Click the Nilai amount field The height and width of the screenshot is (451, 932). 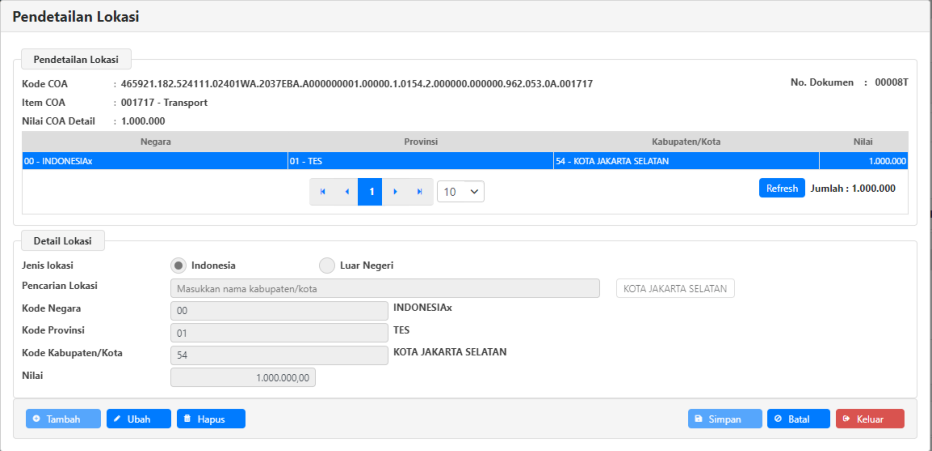[243, 378]
